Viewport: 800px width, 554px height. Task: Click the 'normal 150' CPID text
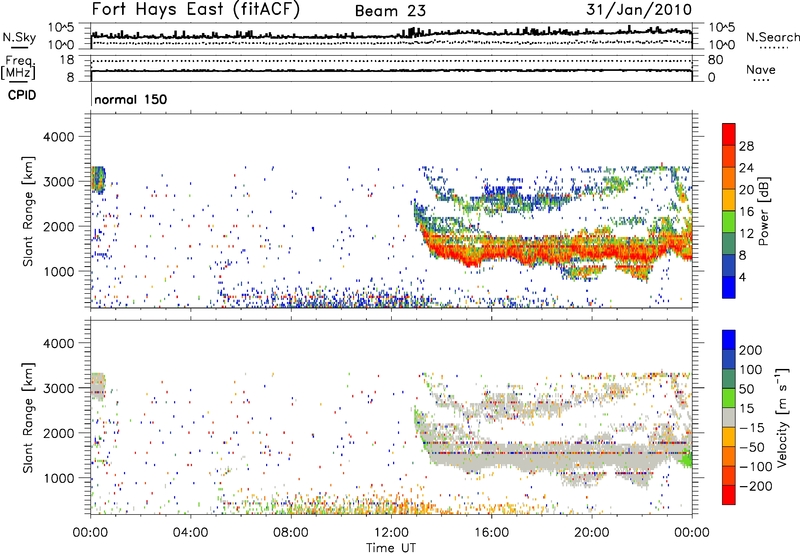coord(131,99)
